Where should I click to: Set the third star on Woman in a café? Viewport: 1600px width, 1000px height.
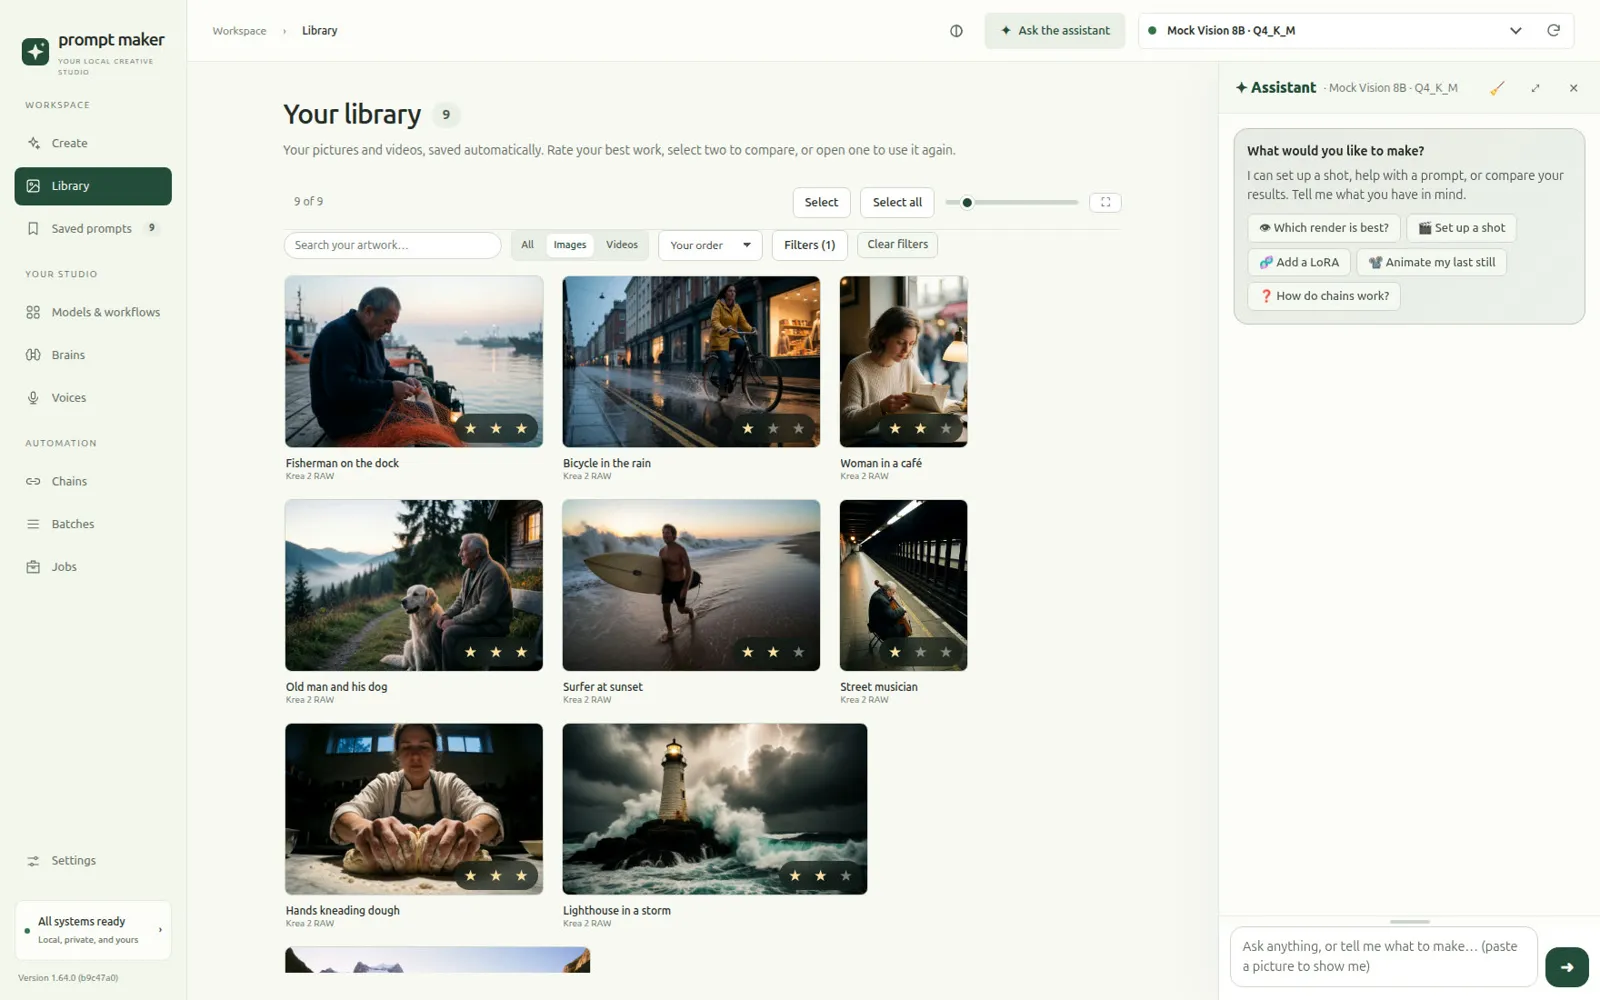[945, 429]
